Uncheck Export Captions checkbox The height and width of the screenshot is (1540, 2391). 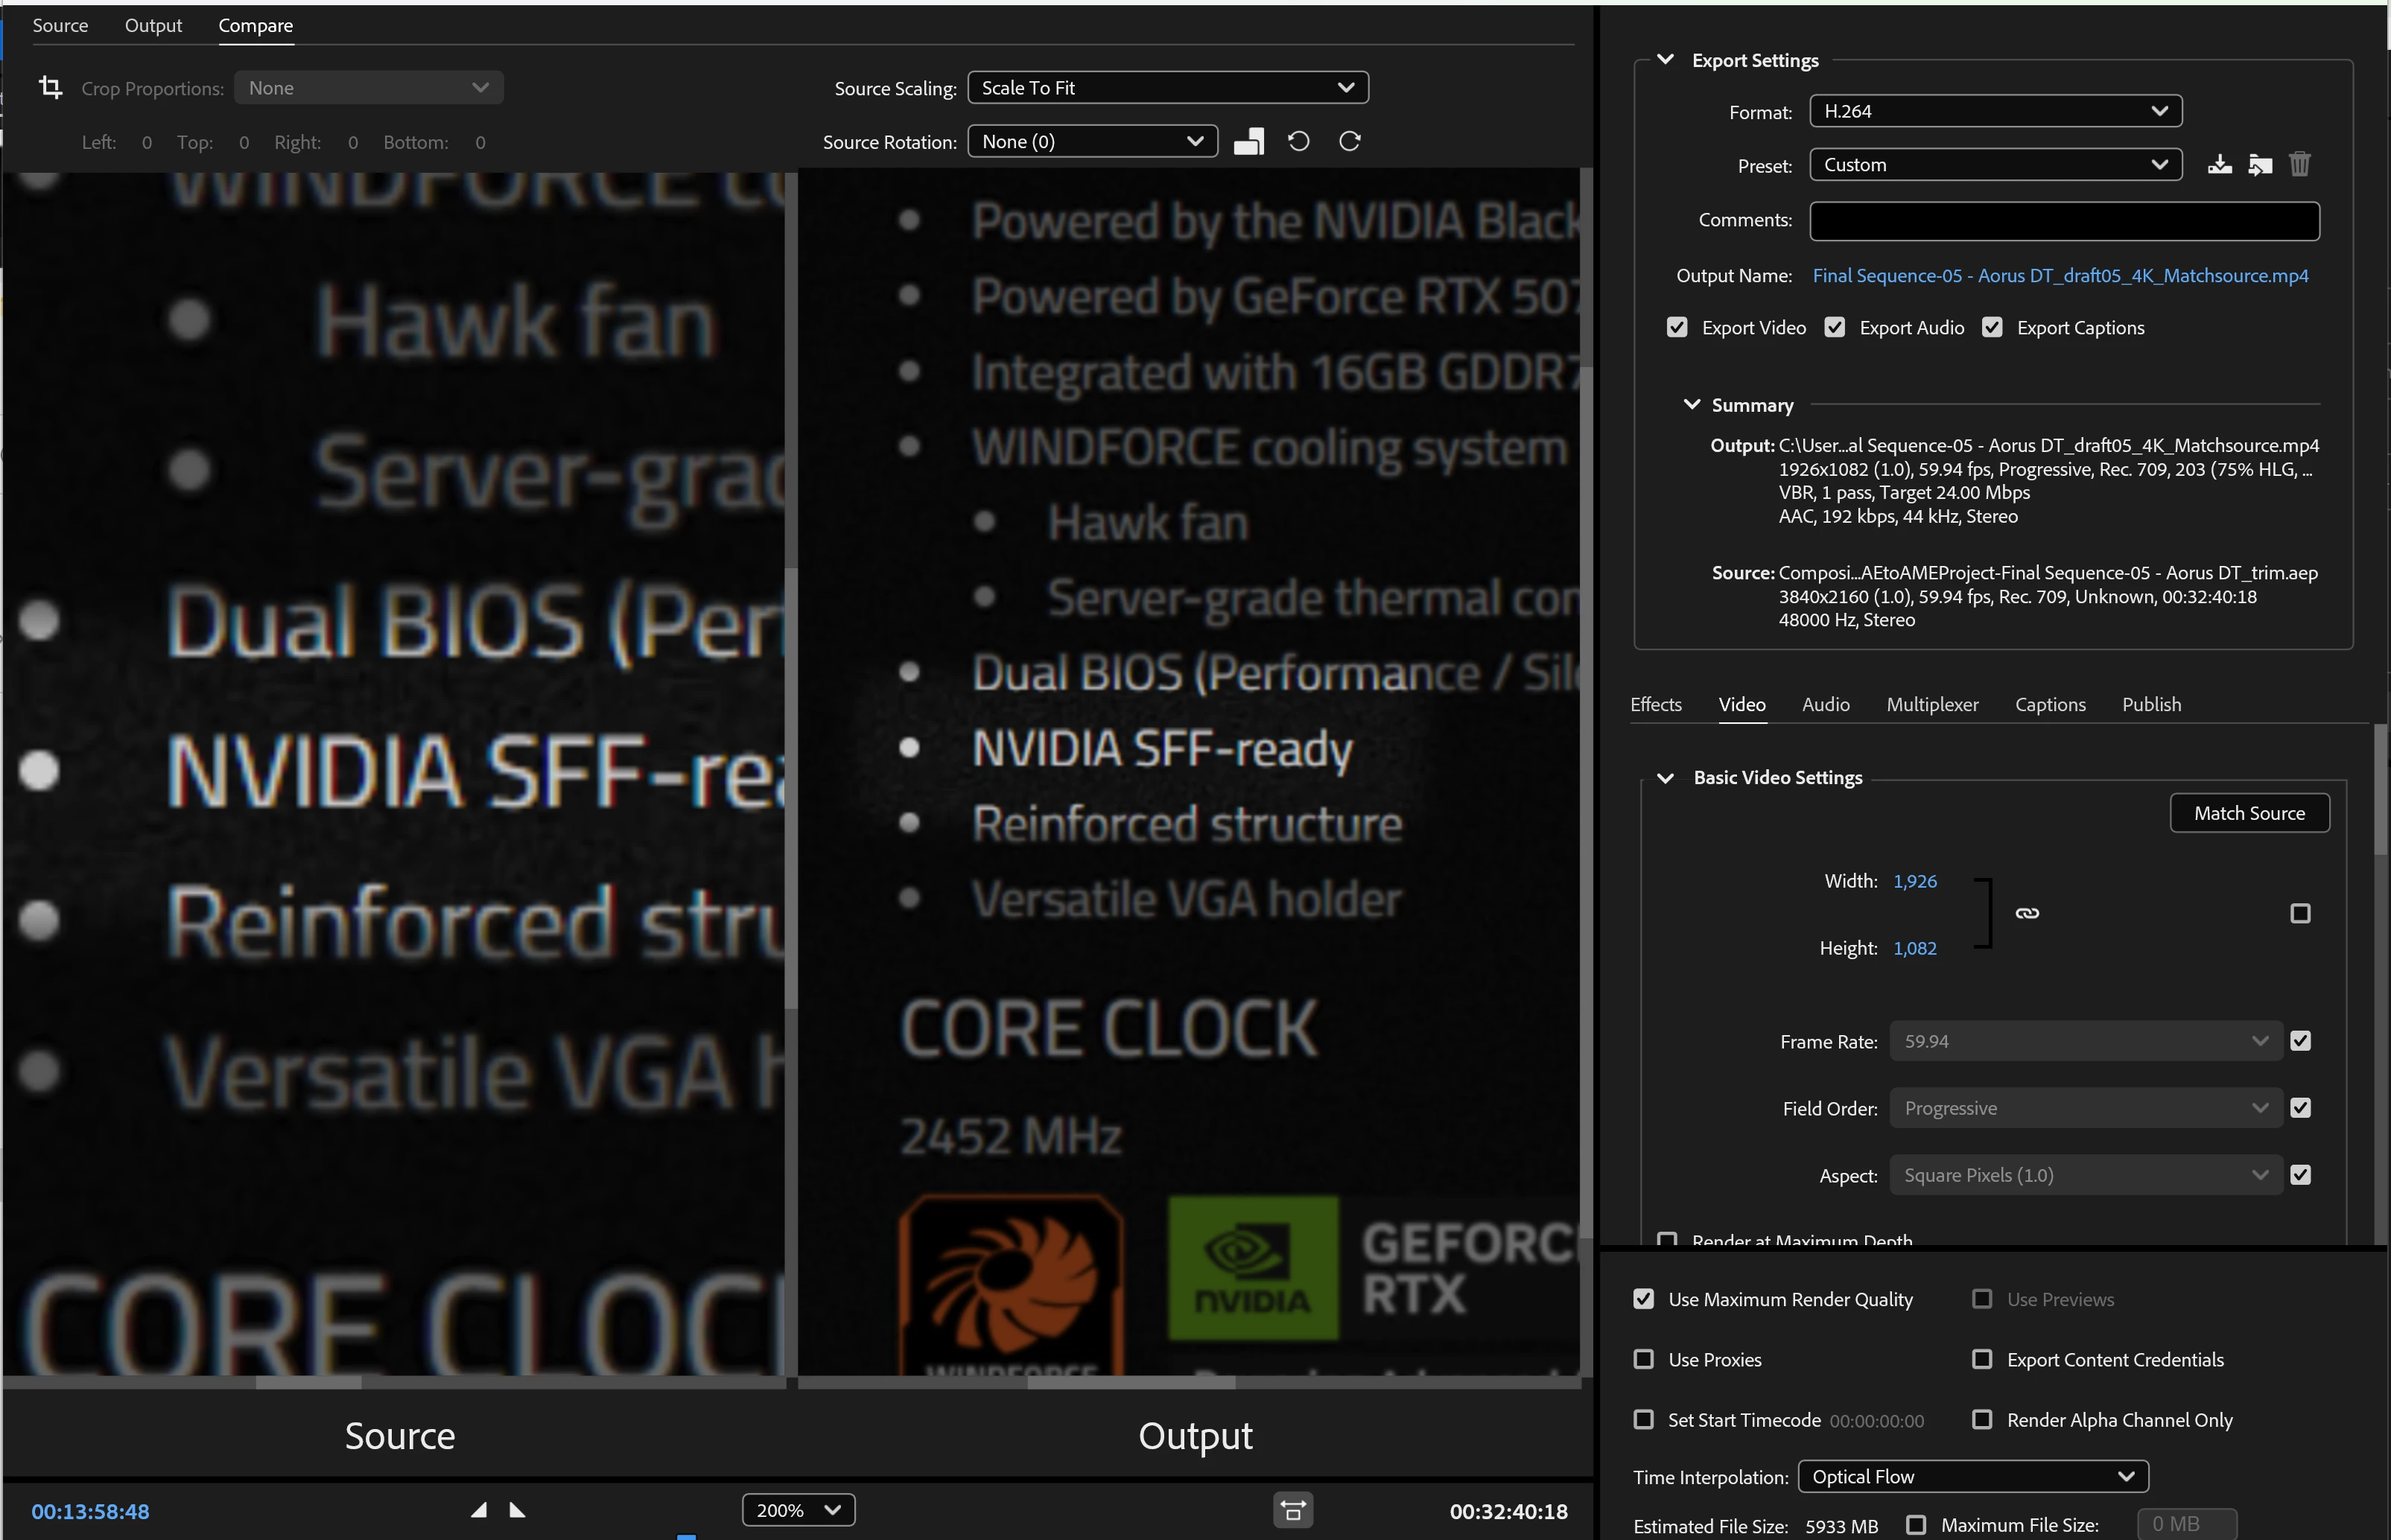tap(1991, 327)
